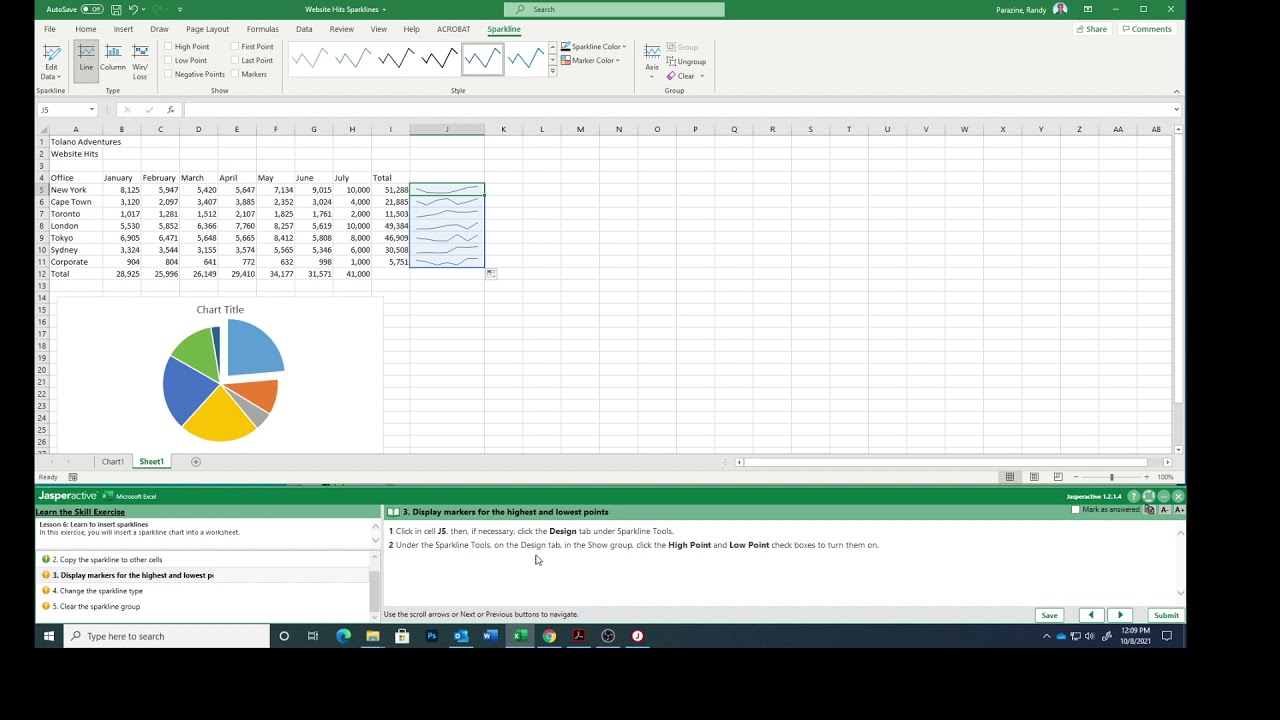Enable the Markers checkbox

tap(235, 74)
